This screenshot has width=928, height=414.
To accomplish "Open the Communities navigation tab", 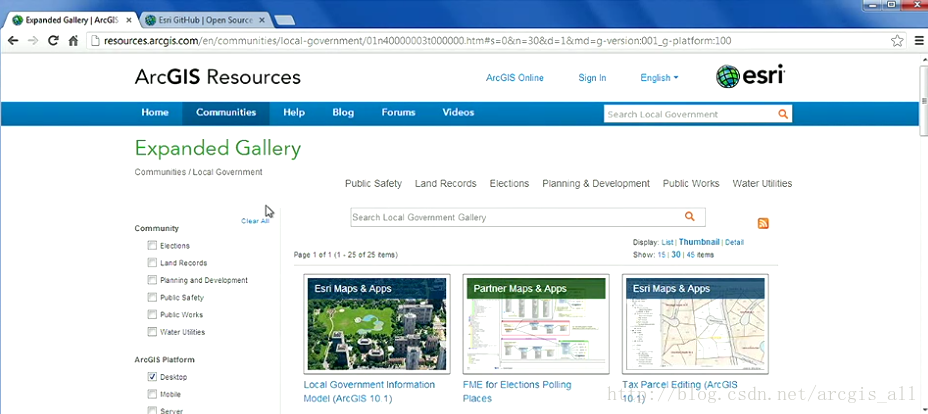I will (x=226, y=113).
